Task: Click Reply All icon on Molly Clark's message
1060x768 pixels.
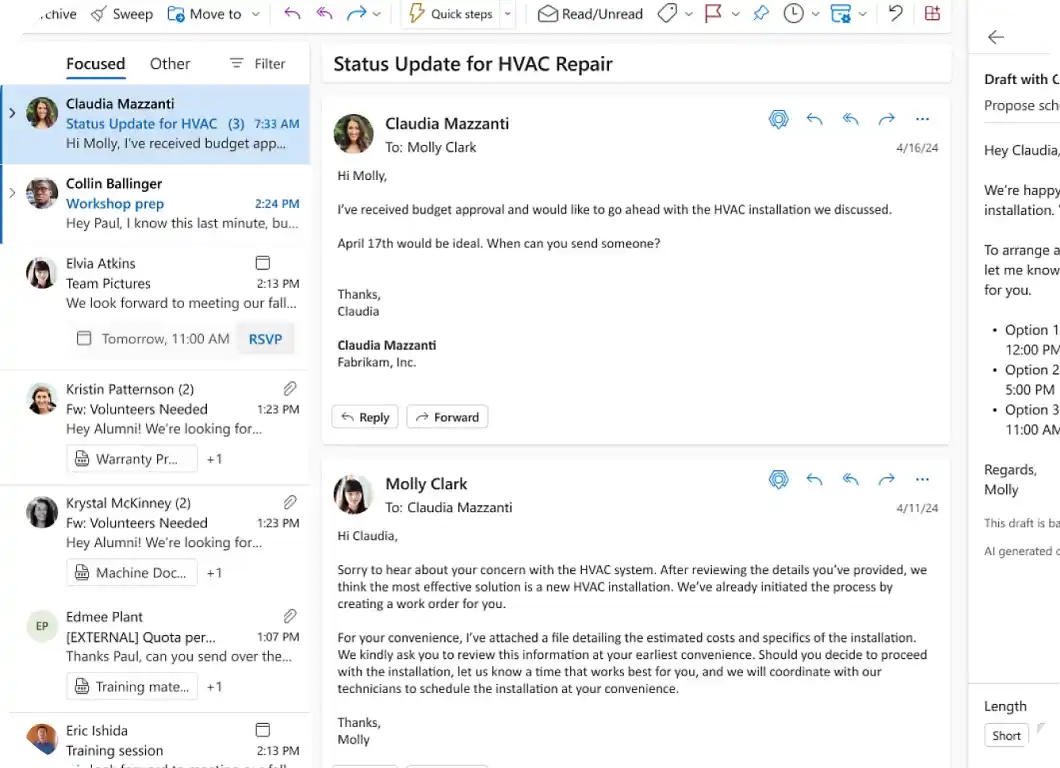Action: 850,479
